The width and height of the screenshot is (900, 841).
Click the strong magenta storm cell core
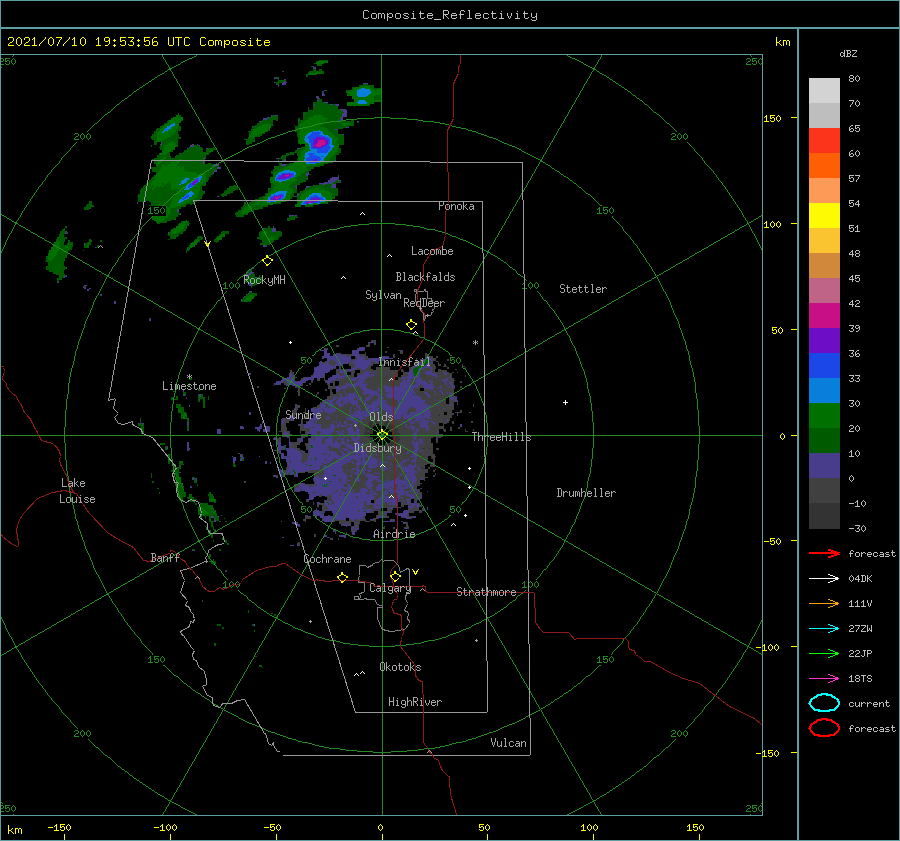(319, 142)
